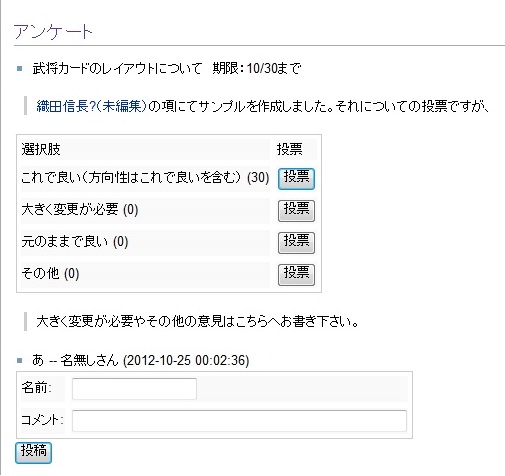This screenshot has height=476, width=505.
Task: Vote for 元のままで良い option
Action: (296, 243)
